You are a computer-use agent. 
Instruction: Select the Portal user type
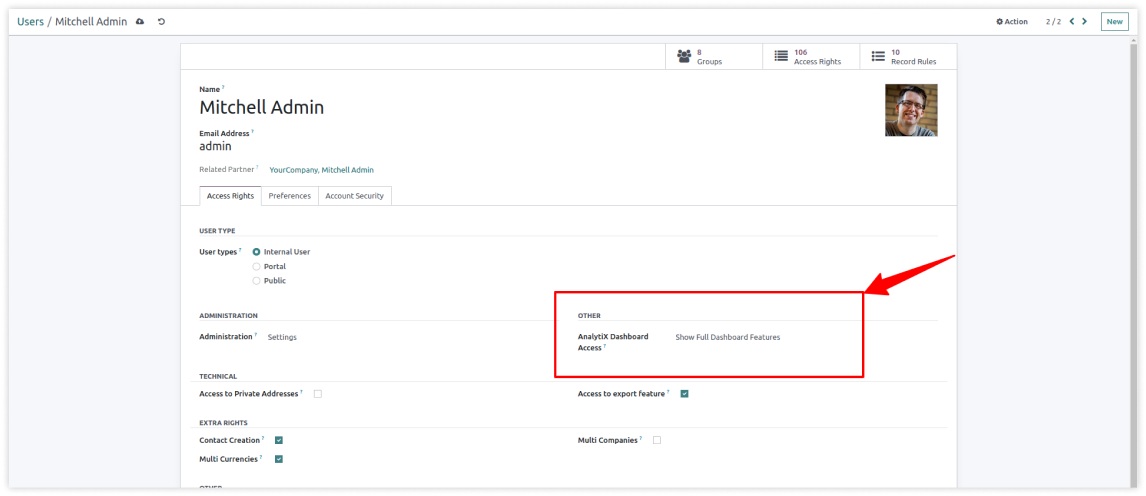tap(257, 266)
